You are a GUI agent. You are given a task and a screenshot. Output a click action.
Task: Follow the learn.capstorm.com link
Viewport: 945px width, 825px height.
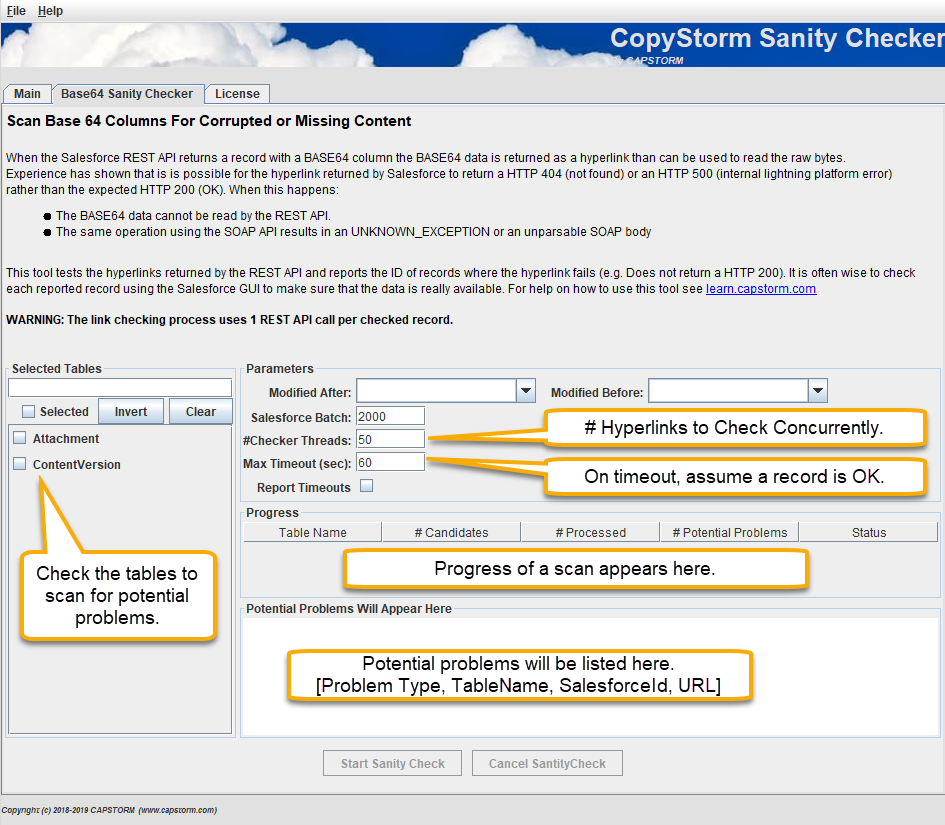[x=761, y=289]
